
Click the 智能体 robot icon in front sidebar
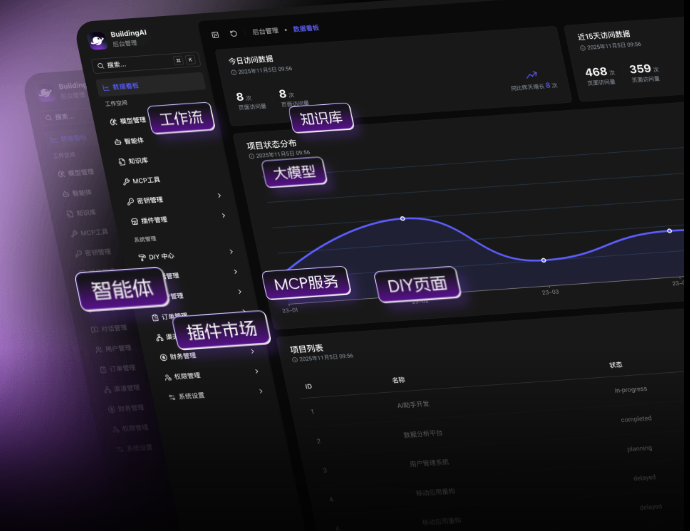point(117,142)
